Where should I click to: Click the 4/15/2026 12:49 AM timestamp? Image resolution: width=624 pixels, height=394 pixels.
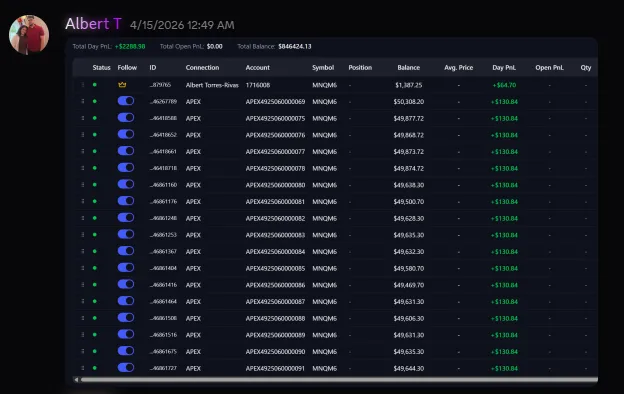182,25
